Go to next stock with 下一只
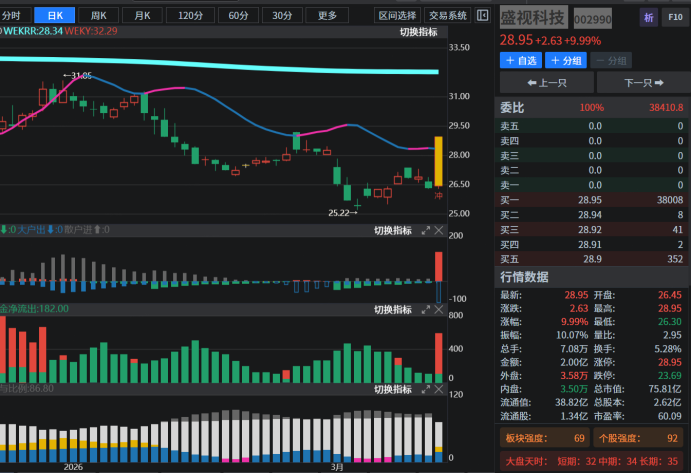691x474 pixels. point(643,83)
